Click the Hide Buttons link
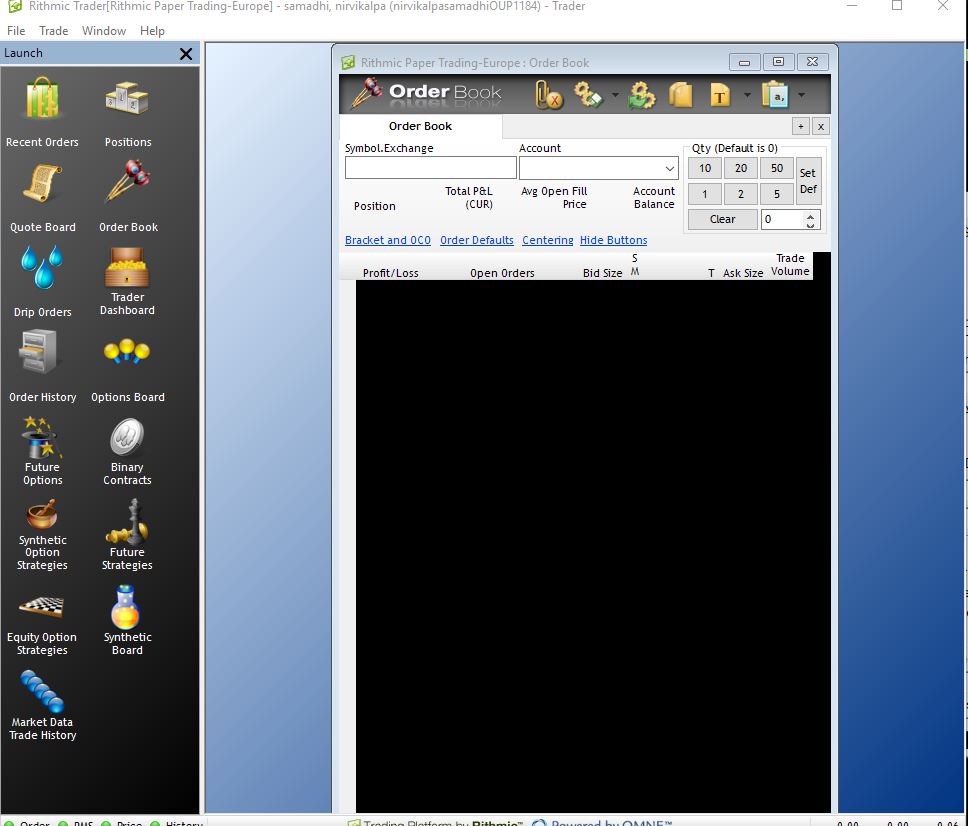Viewport: 968px width, 826px height. click(614, 240)
